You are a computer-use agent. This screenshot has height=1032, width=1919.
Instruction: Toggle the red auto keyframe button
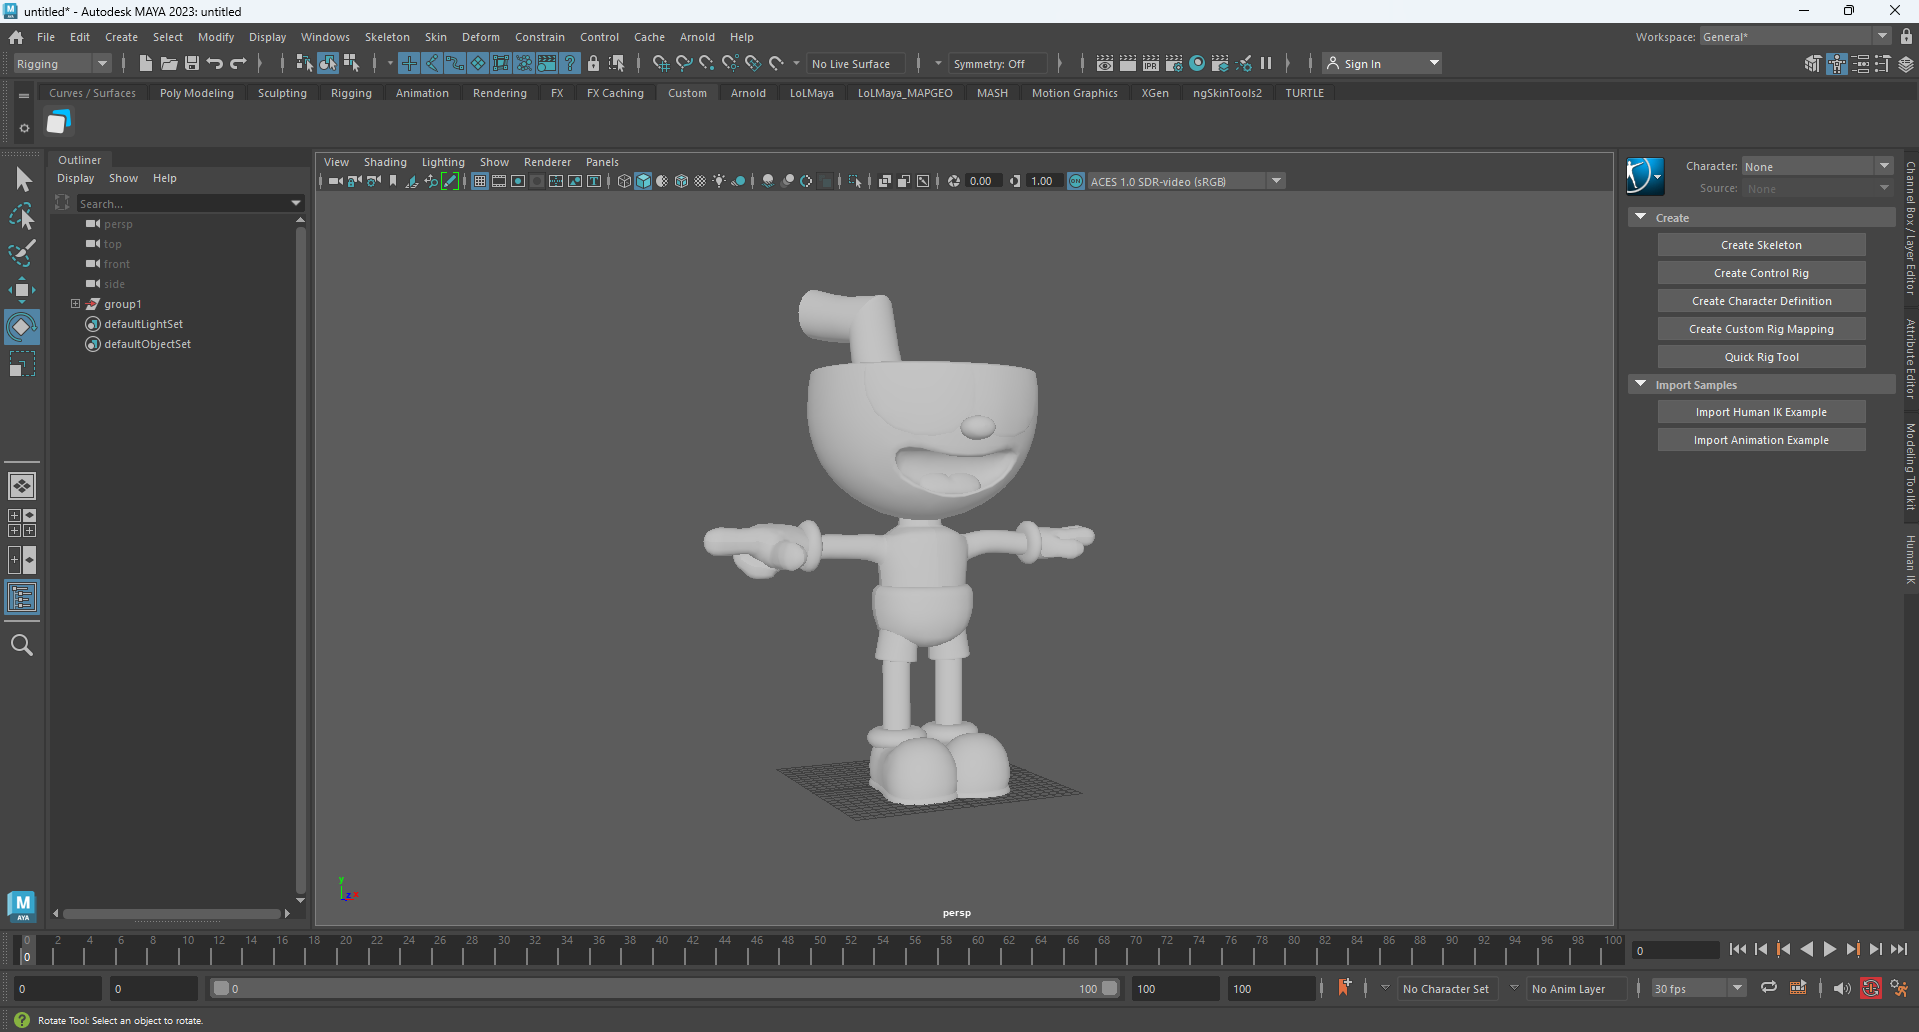click(x=1871, y=988)
